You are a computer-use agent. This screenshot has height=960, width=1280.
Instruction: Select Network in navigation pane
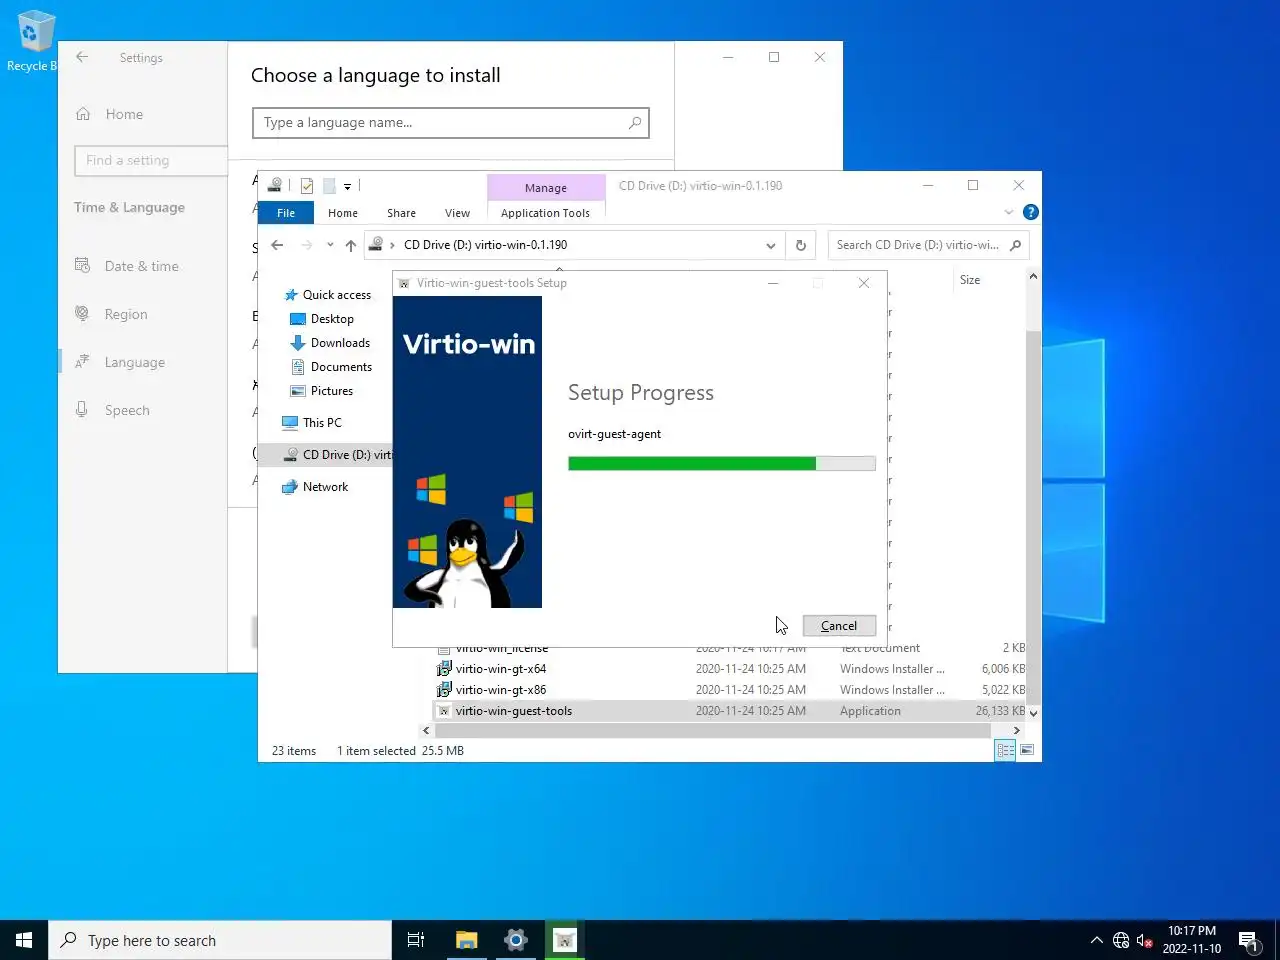(x=325, y=487)
